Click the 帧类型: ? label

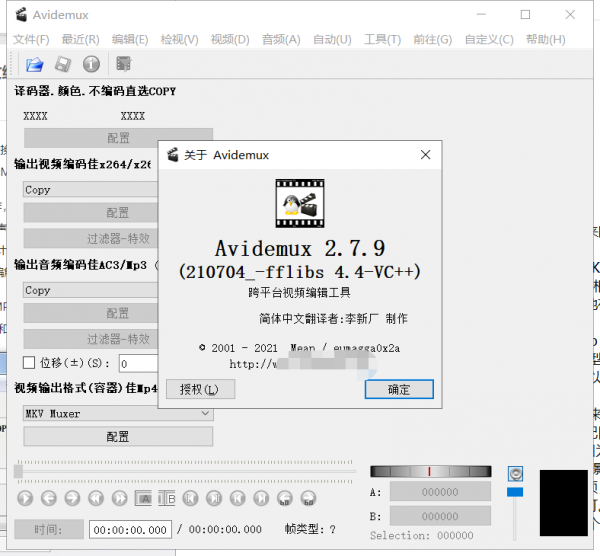tap(310, 529)
